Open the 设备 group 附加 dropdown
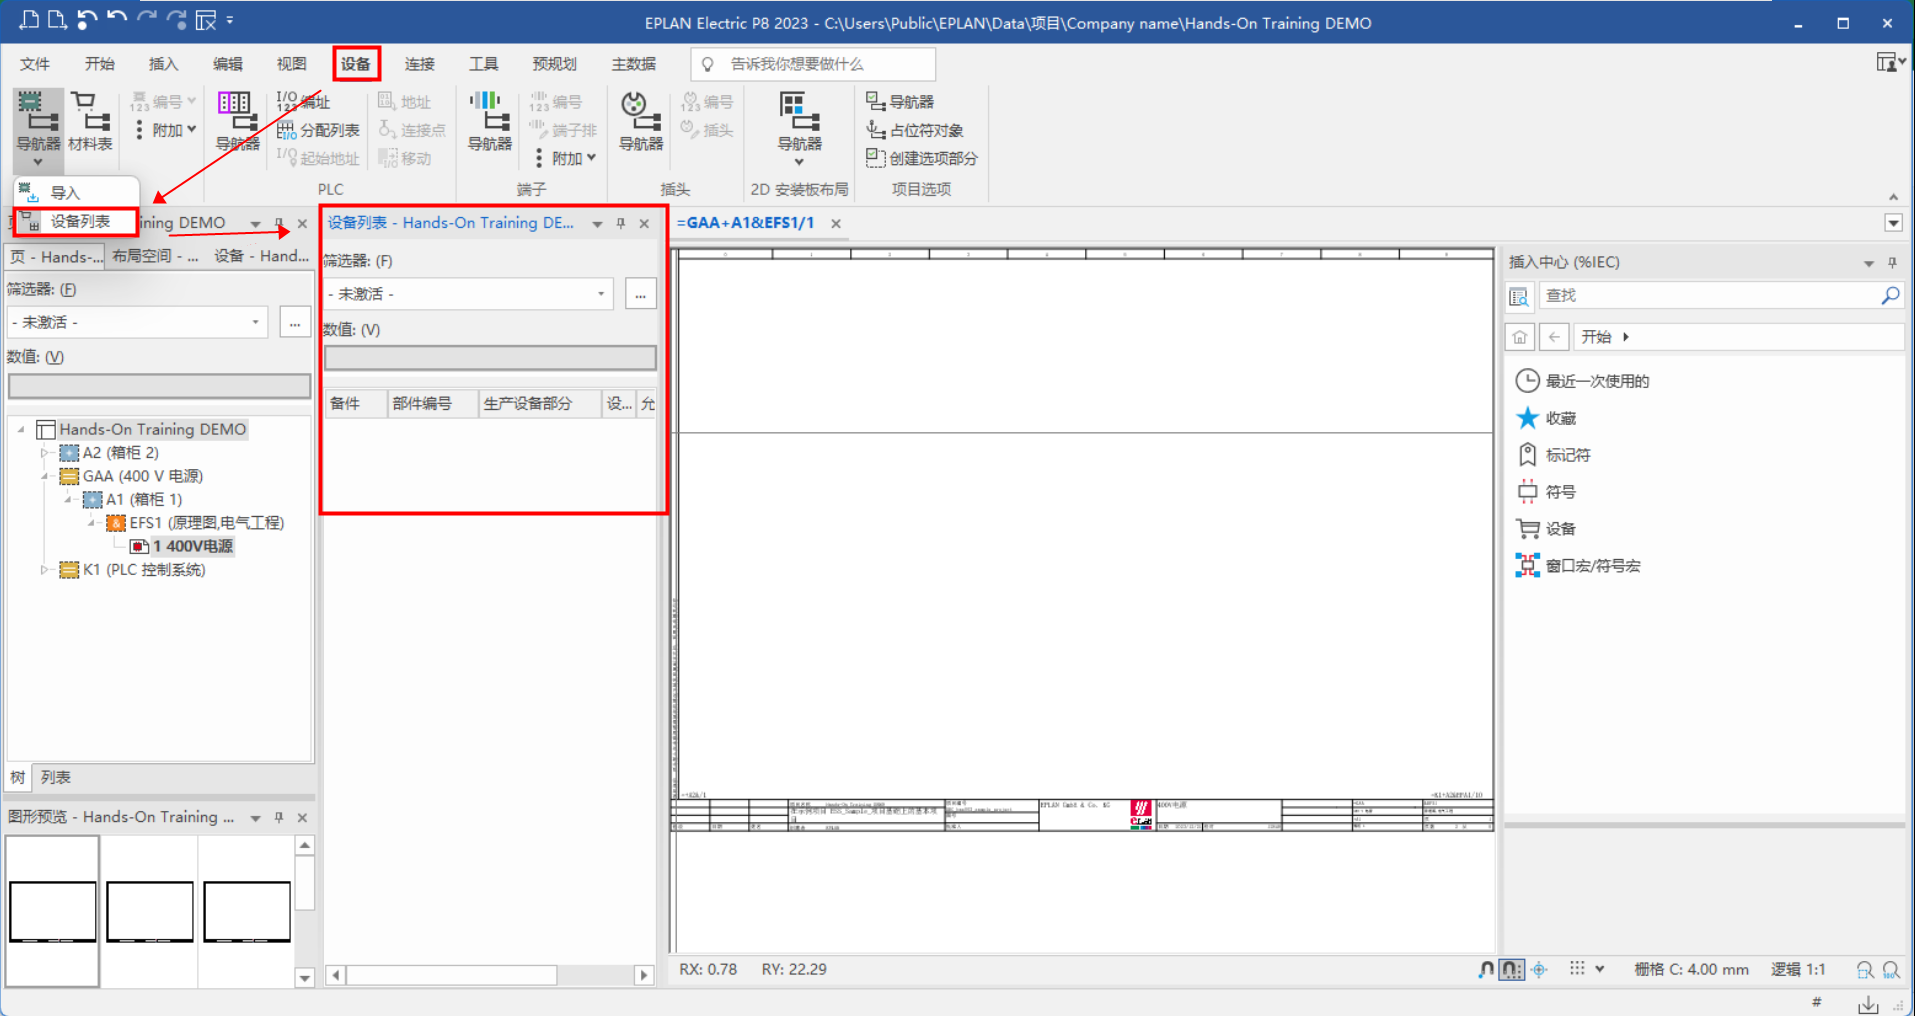 click(x=165, y=130)
